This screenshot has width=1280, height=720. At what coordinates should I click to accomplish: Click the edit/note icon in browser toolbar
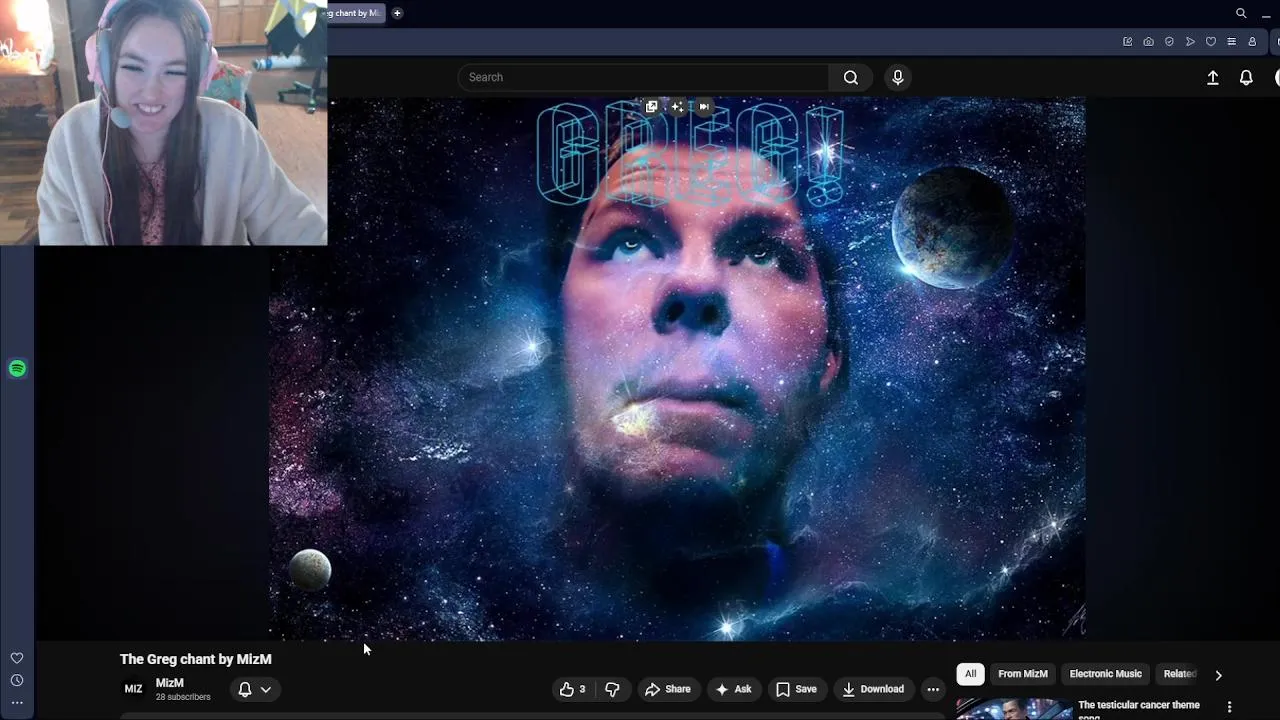[1128, 42]
